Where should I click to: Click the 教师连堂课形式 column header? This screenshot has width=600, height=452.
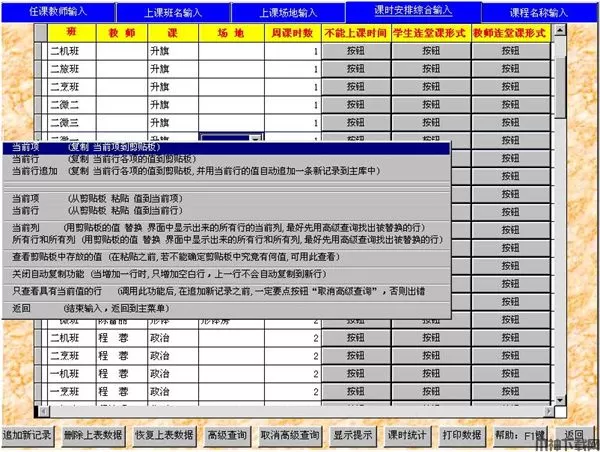pyautogui.click(x=511, y=33)
